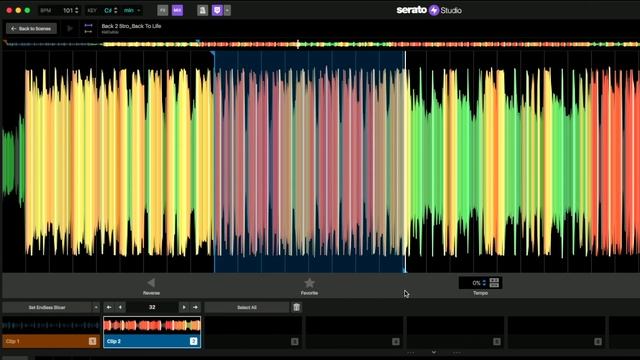Toggle the FX button in the top bar
Screen dimensions: 640x360
pos(162,10)
